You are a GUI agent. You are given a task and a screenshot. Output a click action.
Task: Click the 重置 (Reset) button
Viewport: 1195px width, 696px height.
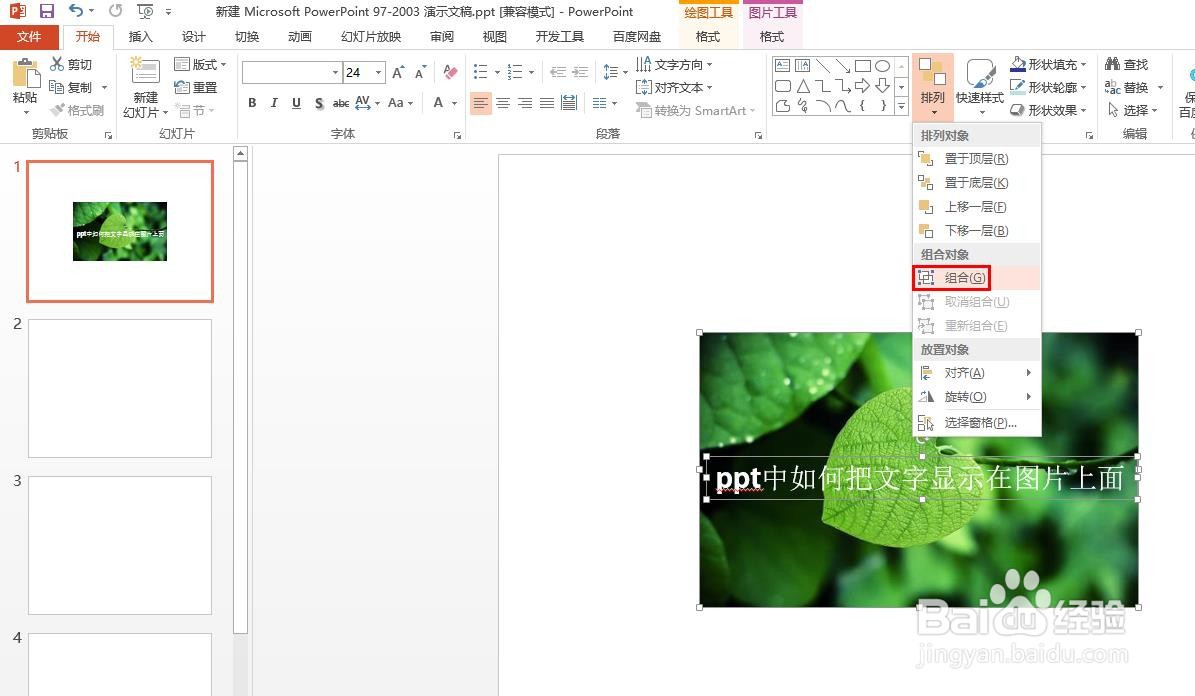click(x=198, y=87)
